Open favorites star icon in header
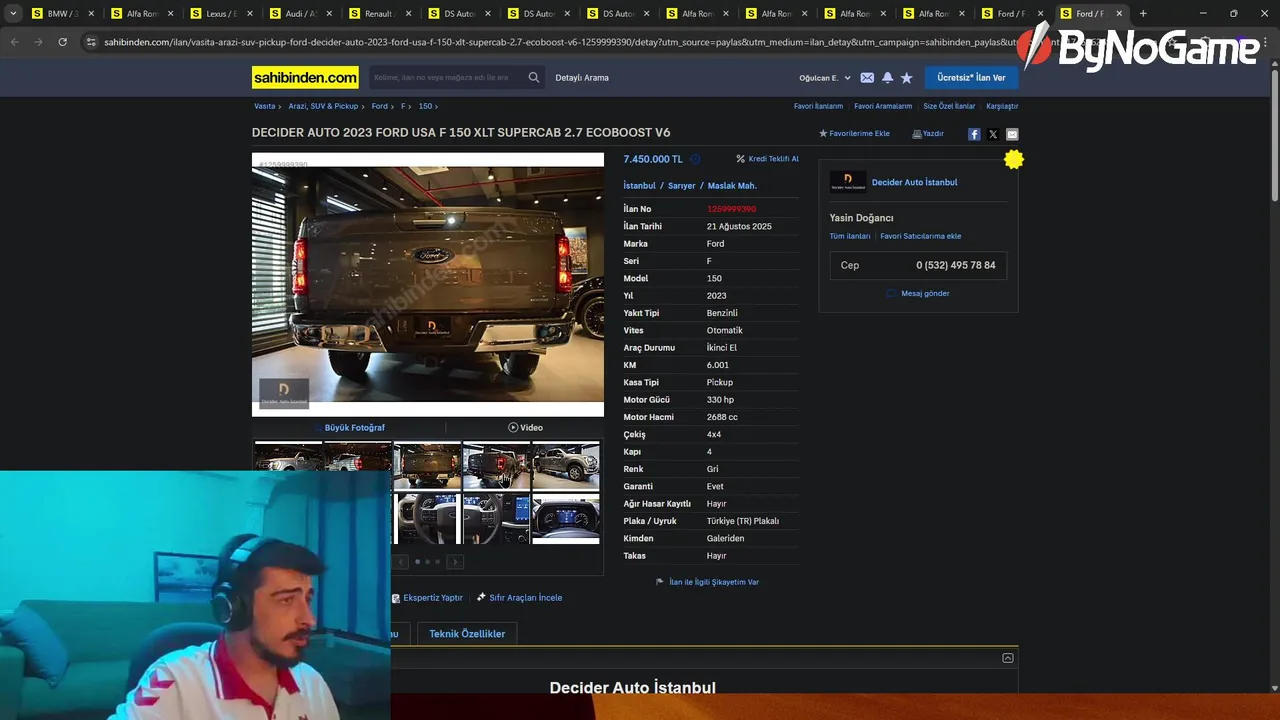The height and width of the screenshot is (720, 1280). [x=906, y=77]
